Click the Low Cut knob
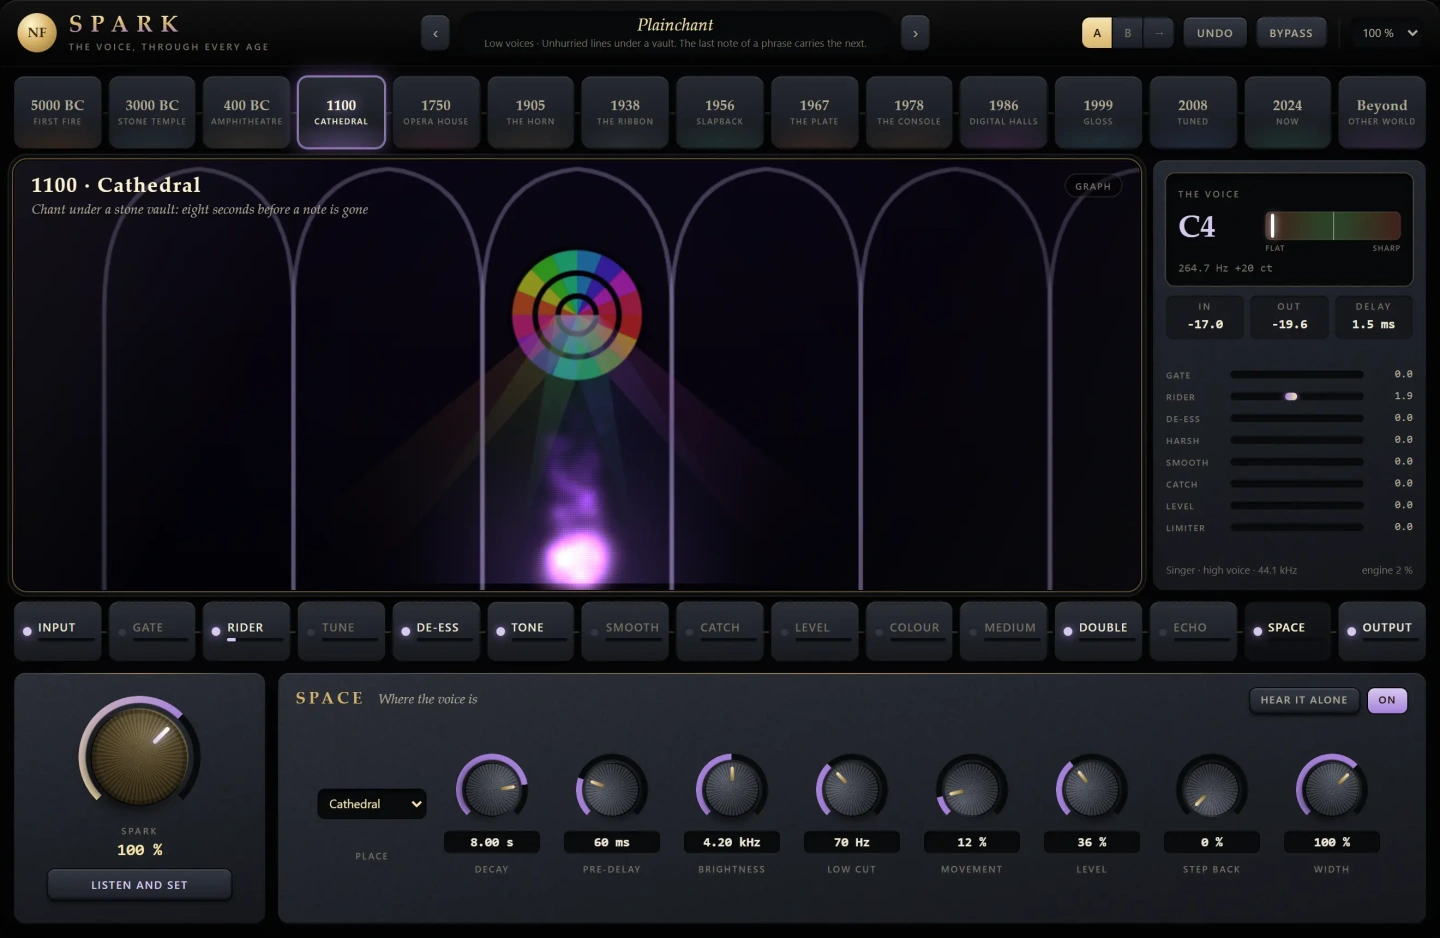Screen dimensions: 1440x938 852,789
